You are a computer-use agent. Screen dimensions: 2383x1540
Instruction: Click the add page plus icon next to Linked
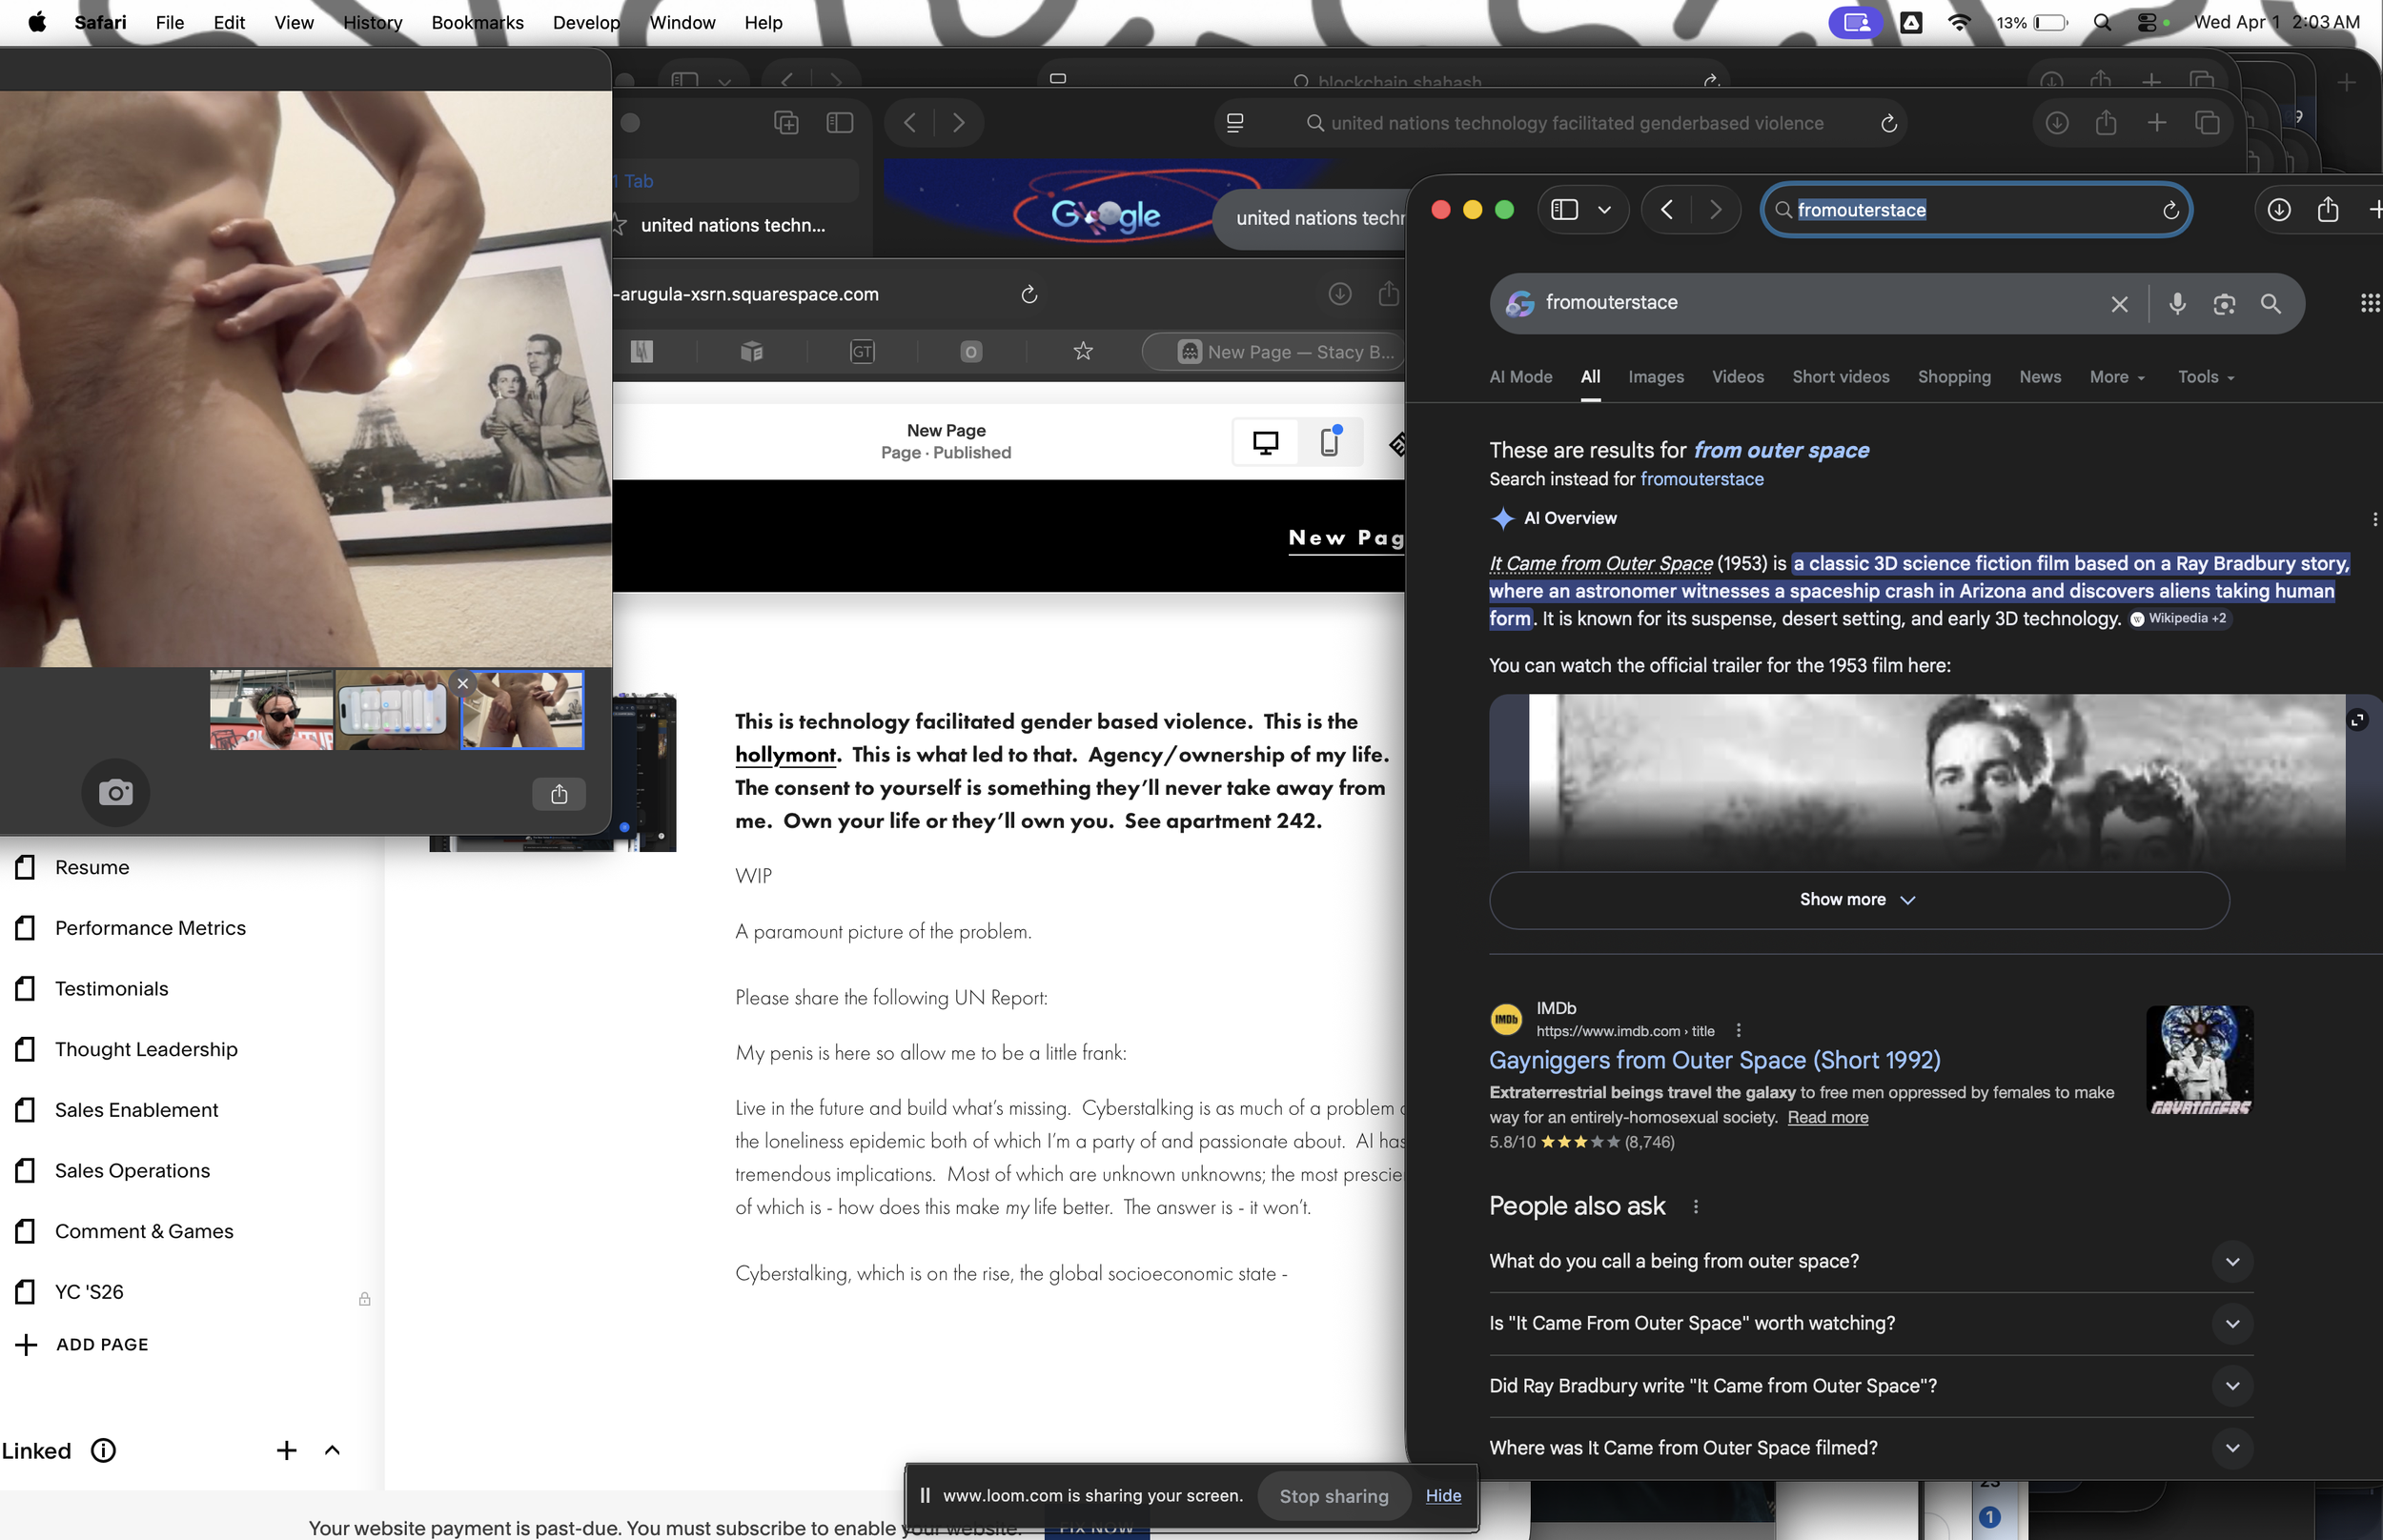(286, 1450)
